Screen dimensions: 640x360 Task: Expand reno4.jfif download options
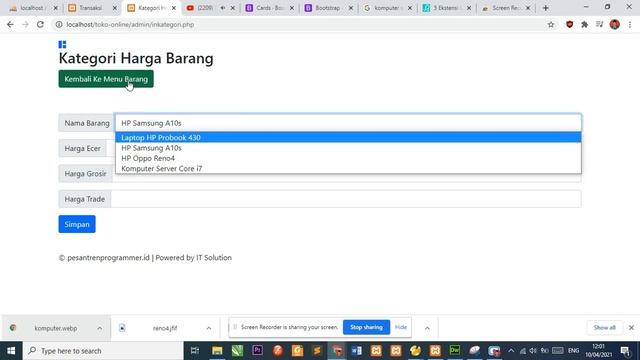(x=209, y=328)
